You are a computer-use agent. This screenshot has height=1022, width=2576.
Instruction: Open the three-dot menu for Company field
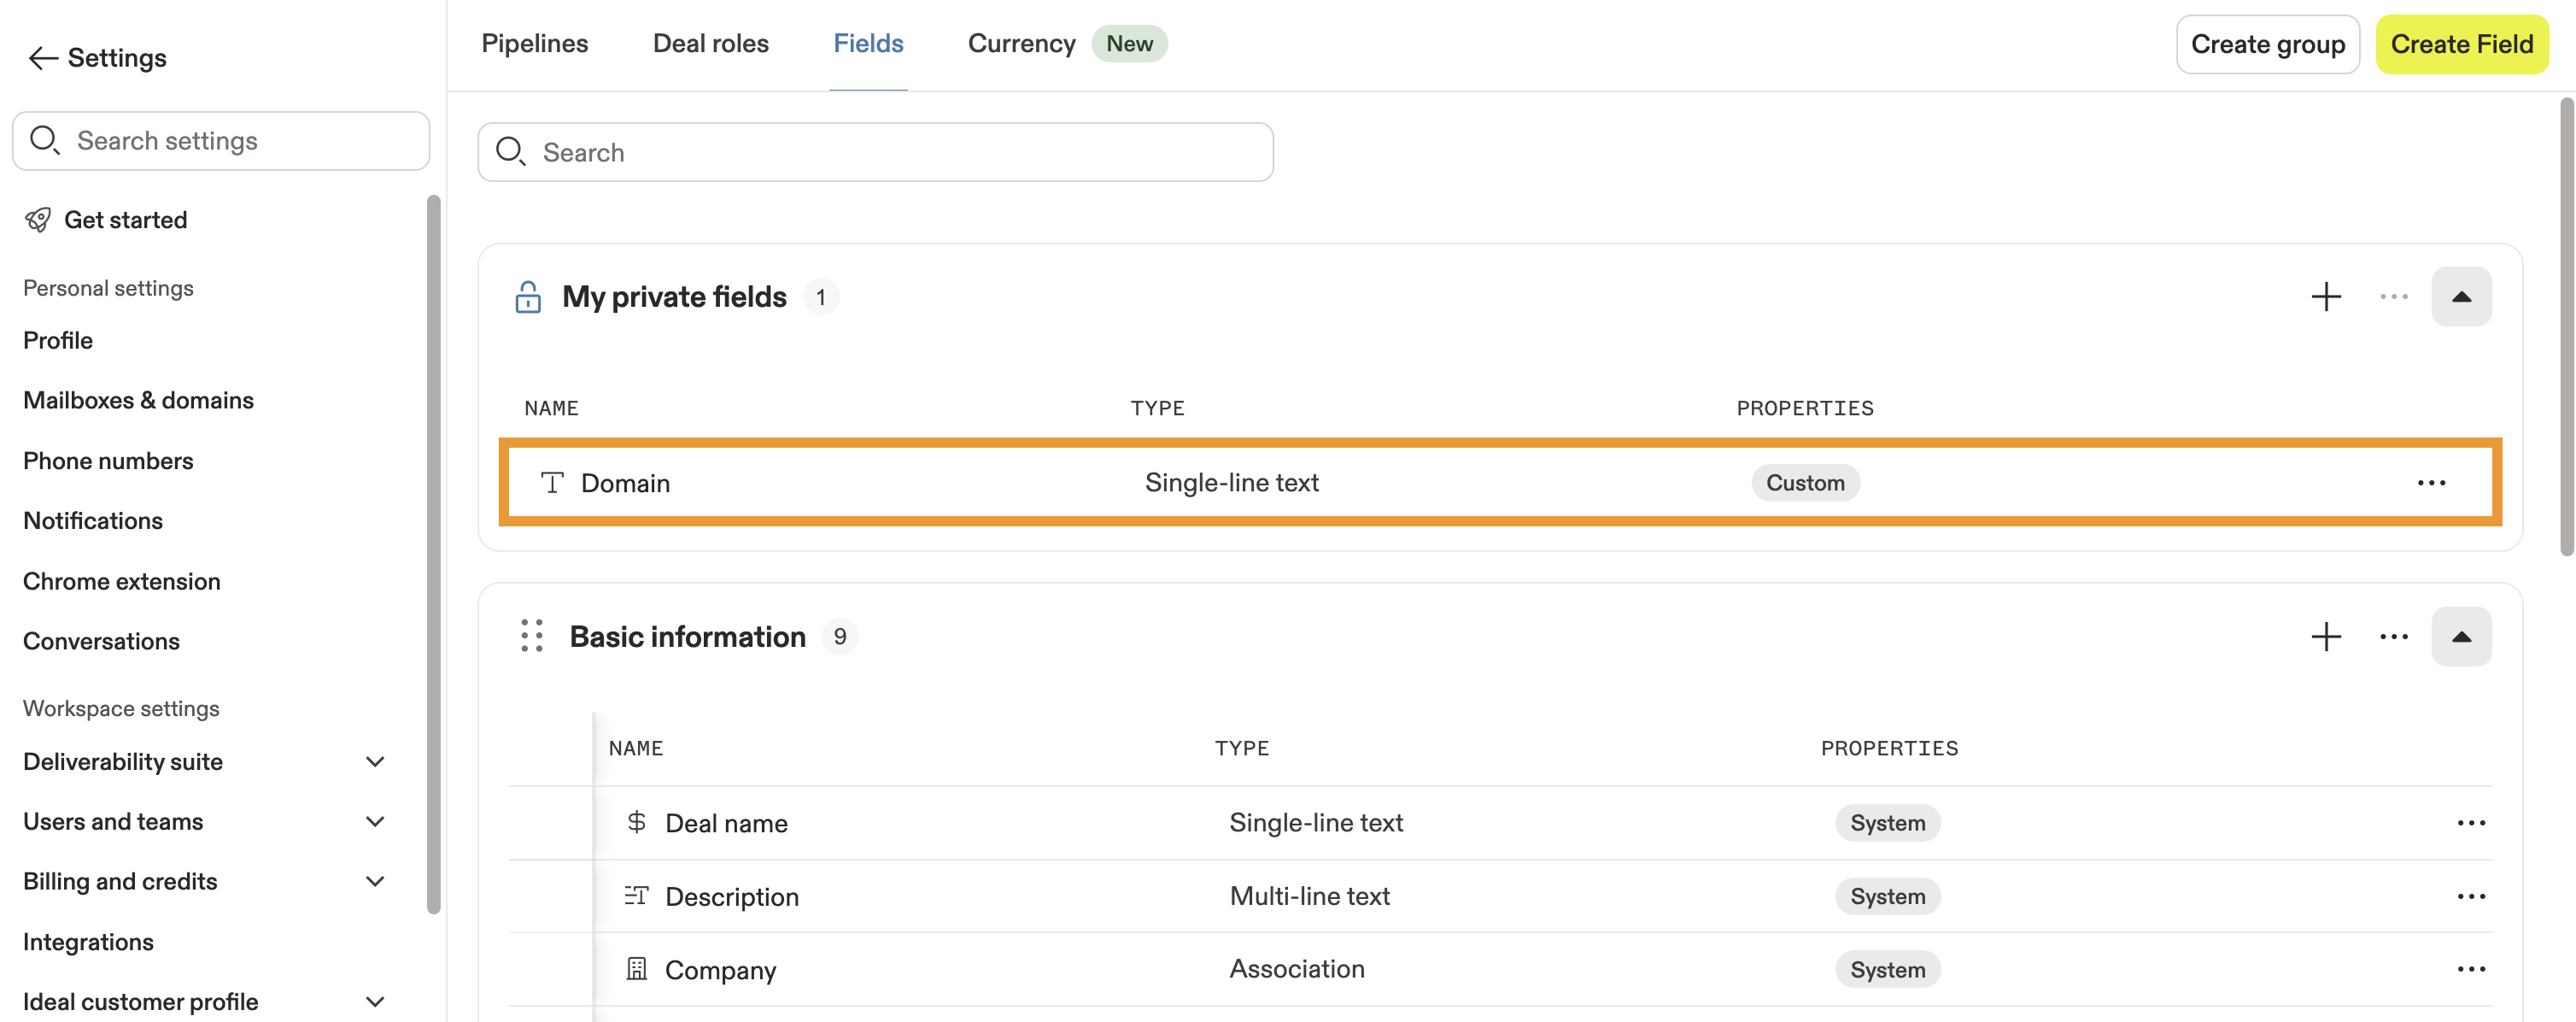2470,969
